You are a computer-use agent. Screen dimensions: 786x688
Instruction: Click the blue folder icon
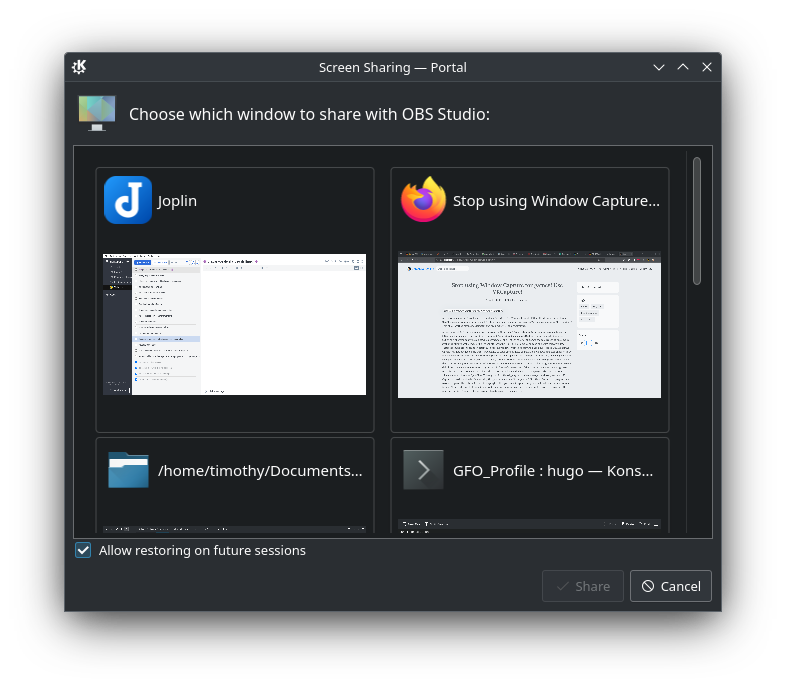coord(128,470)
